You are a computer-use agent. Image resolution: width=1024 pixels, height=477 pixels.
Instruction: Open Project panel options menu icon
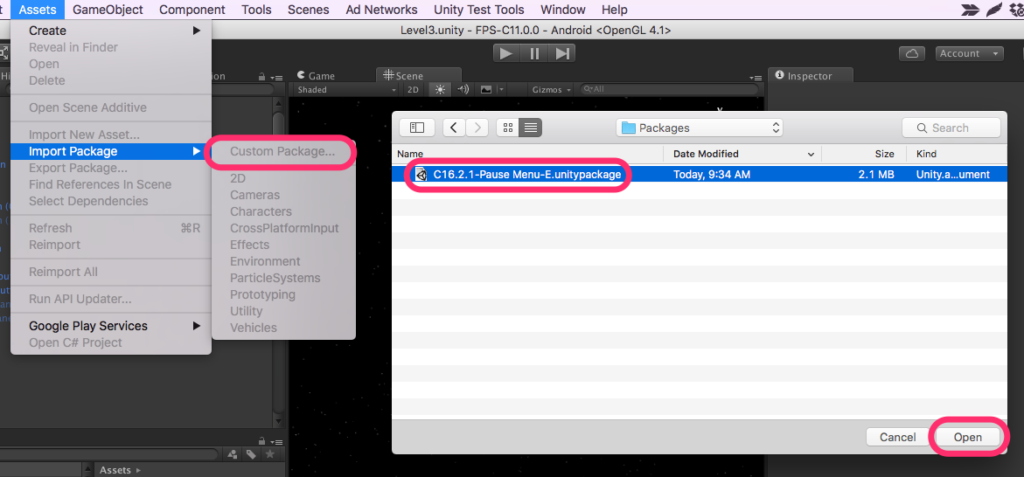coord(276,442)
